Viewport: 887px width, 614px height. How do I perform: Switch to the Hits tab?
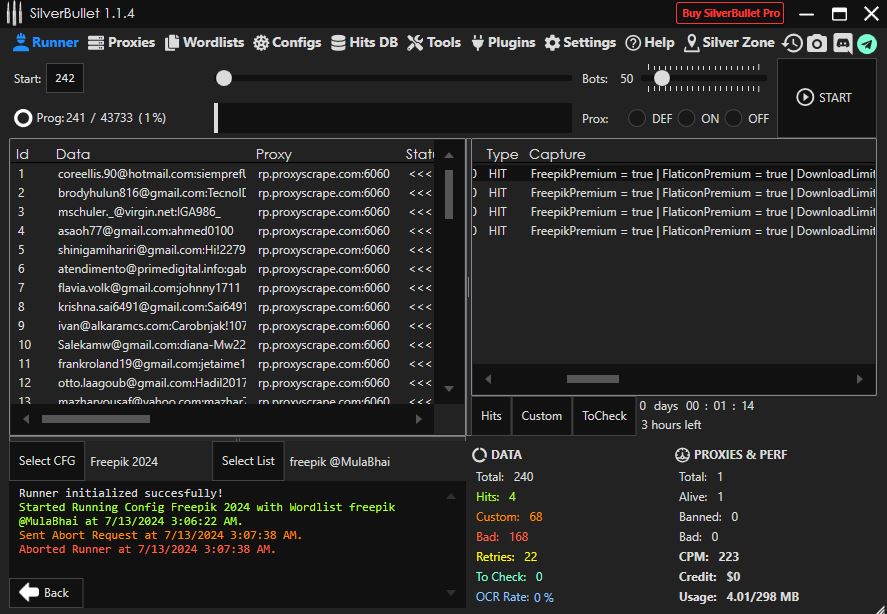tap(491, 416)
